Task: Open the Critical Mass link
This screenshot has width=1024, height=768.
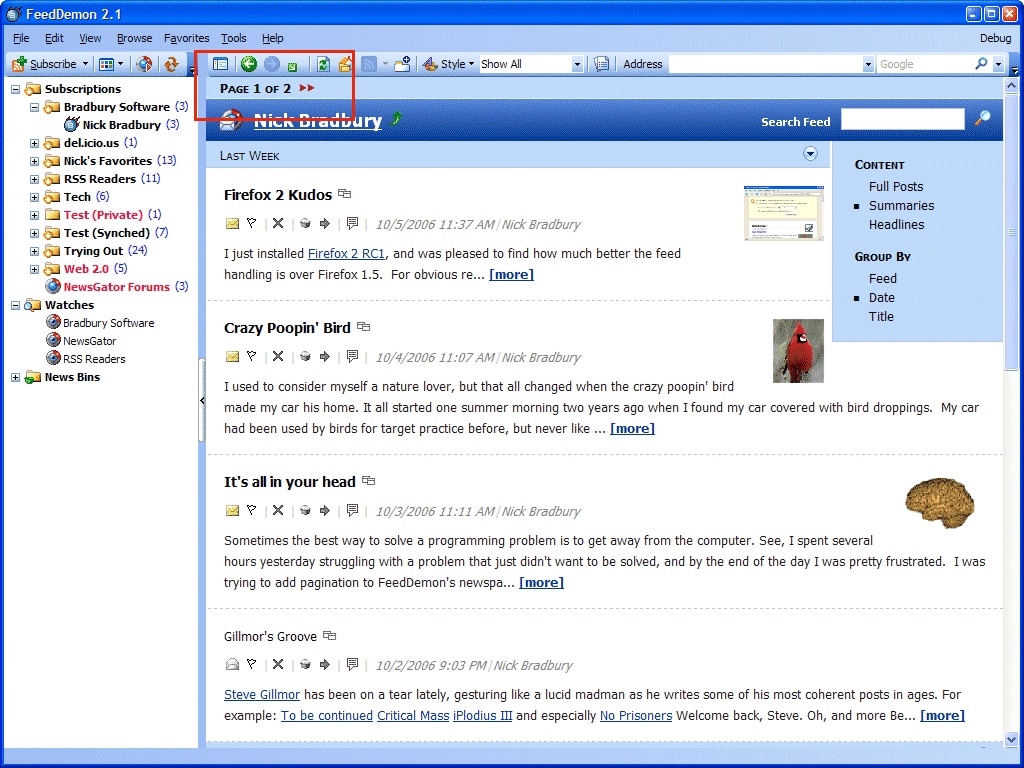Action: (413, 716)
